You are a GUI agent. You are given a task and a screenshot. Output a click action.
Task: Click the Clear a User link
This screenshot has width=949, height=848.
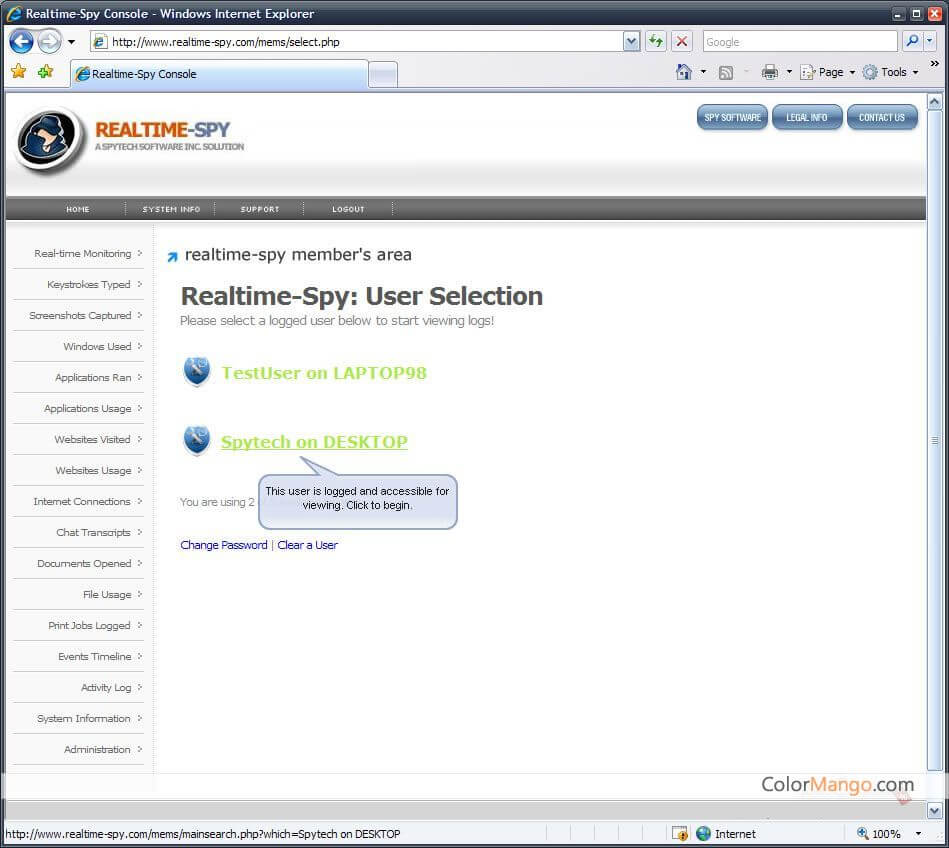point(307,545)
